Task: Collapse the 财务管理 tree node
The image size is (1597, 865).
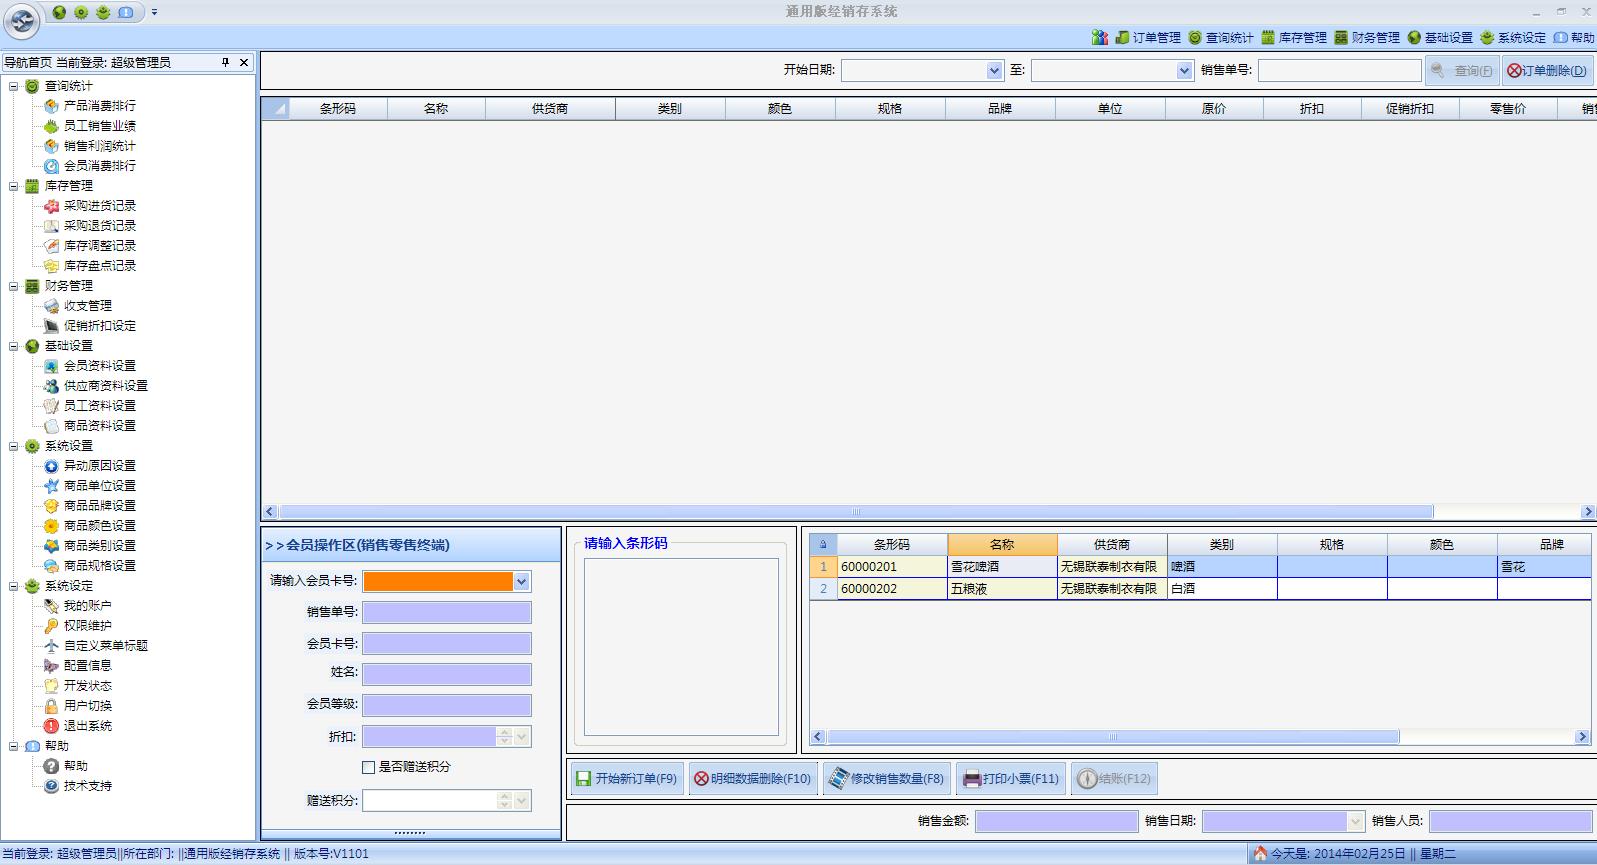Action: pos(14,286)
